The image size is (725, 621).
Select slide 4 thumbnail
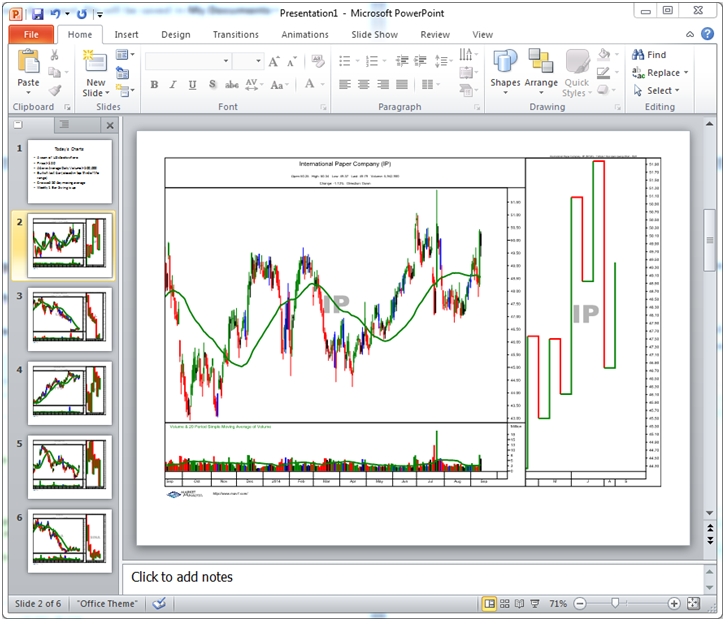[x=70, y=393]
